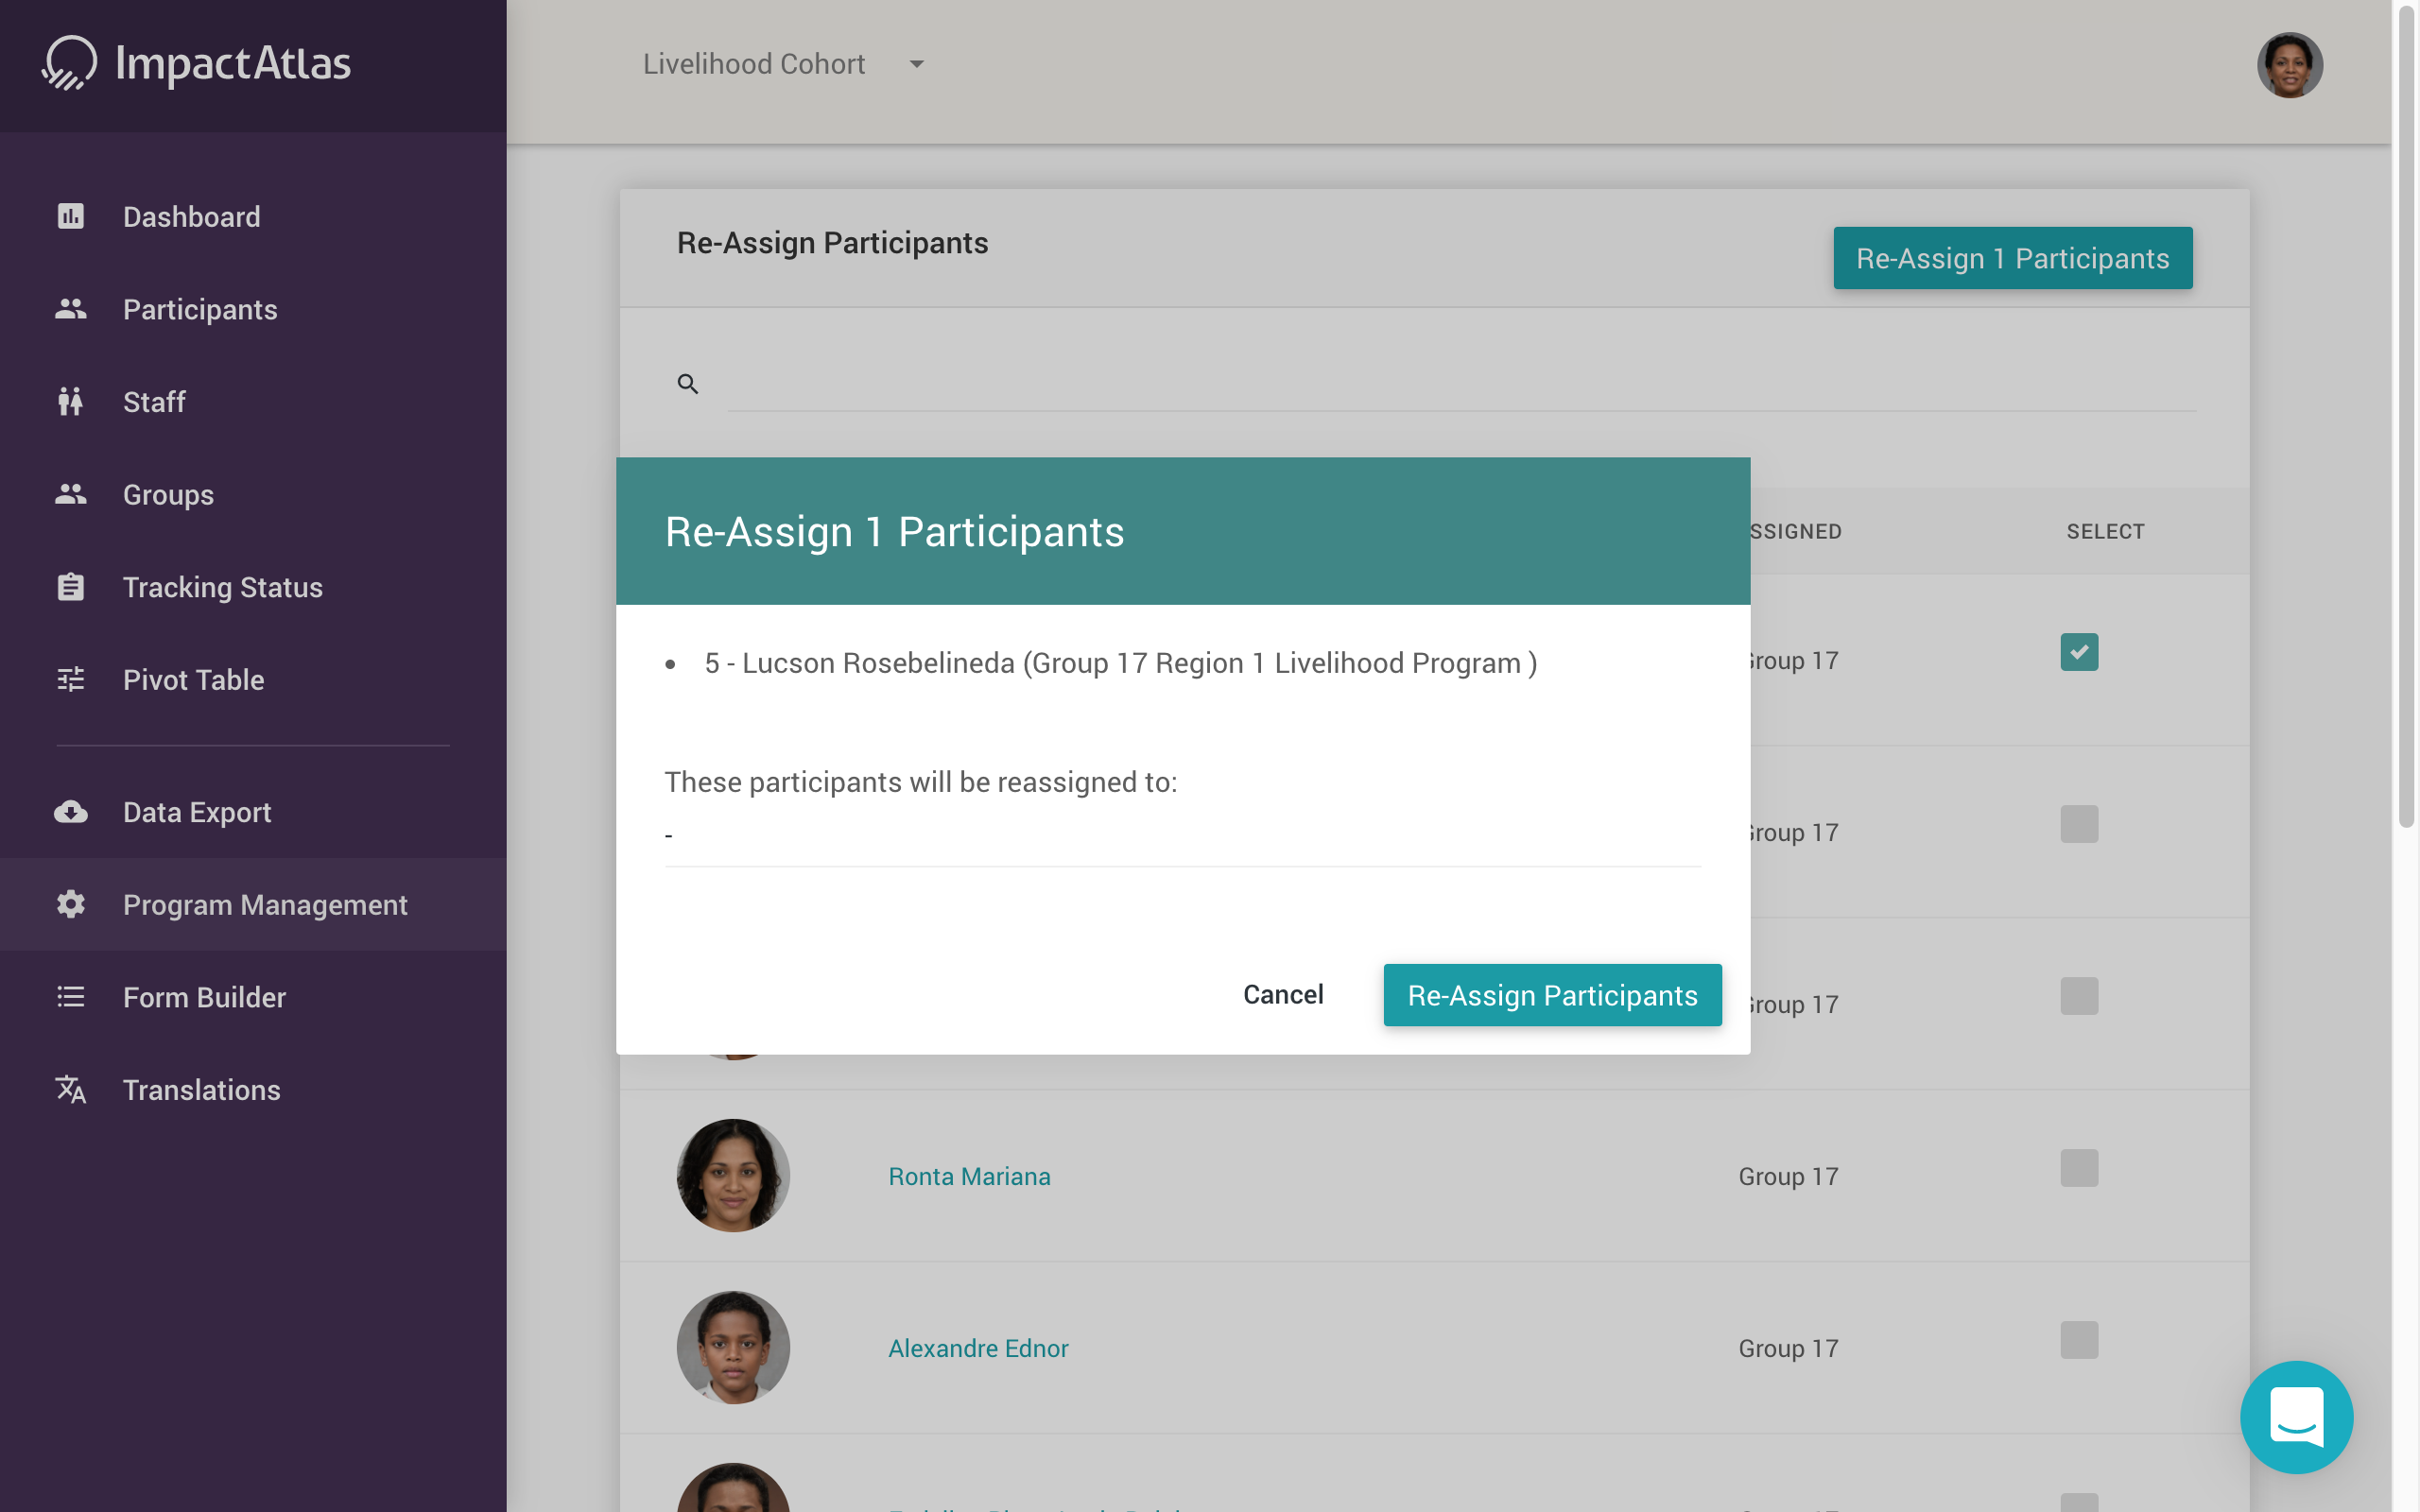Image resolution: width=2420 pixels, height=1512 pixels.
Task: Open the chat support bubble
Action: tap(2296, 1417)
